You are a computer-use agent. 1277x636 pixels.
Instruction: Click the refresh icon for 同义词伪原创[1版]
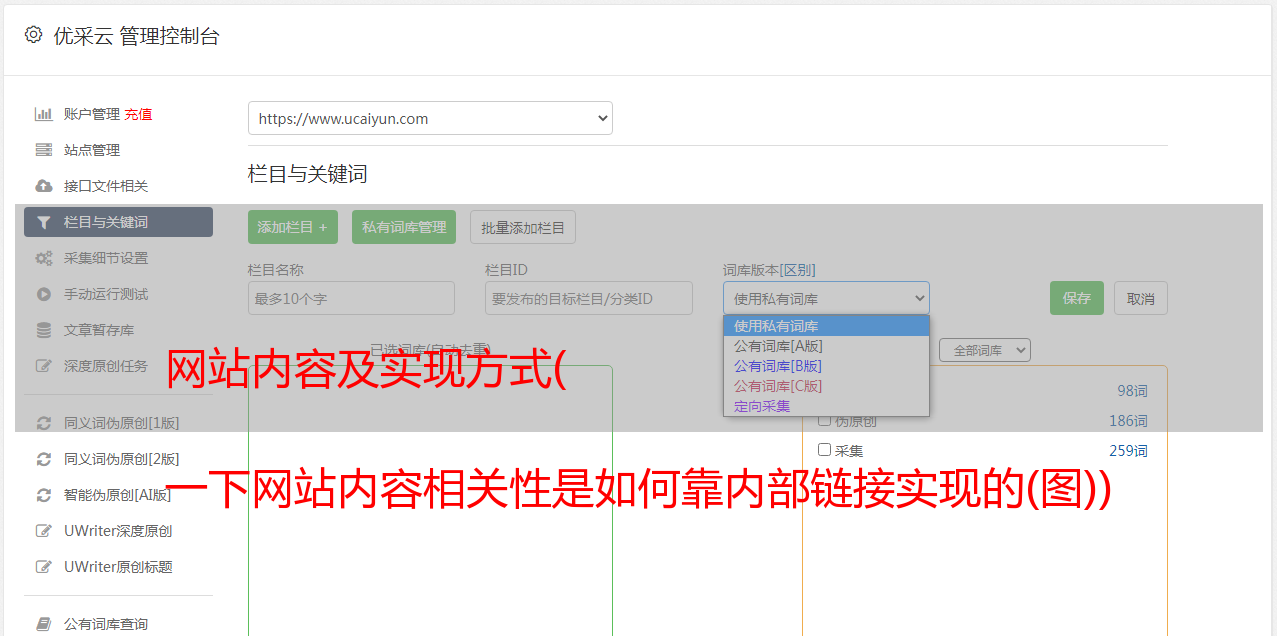(44, 423)
